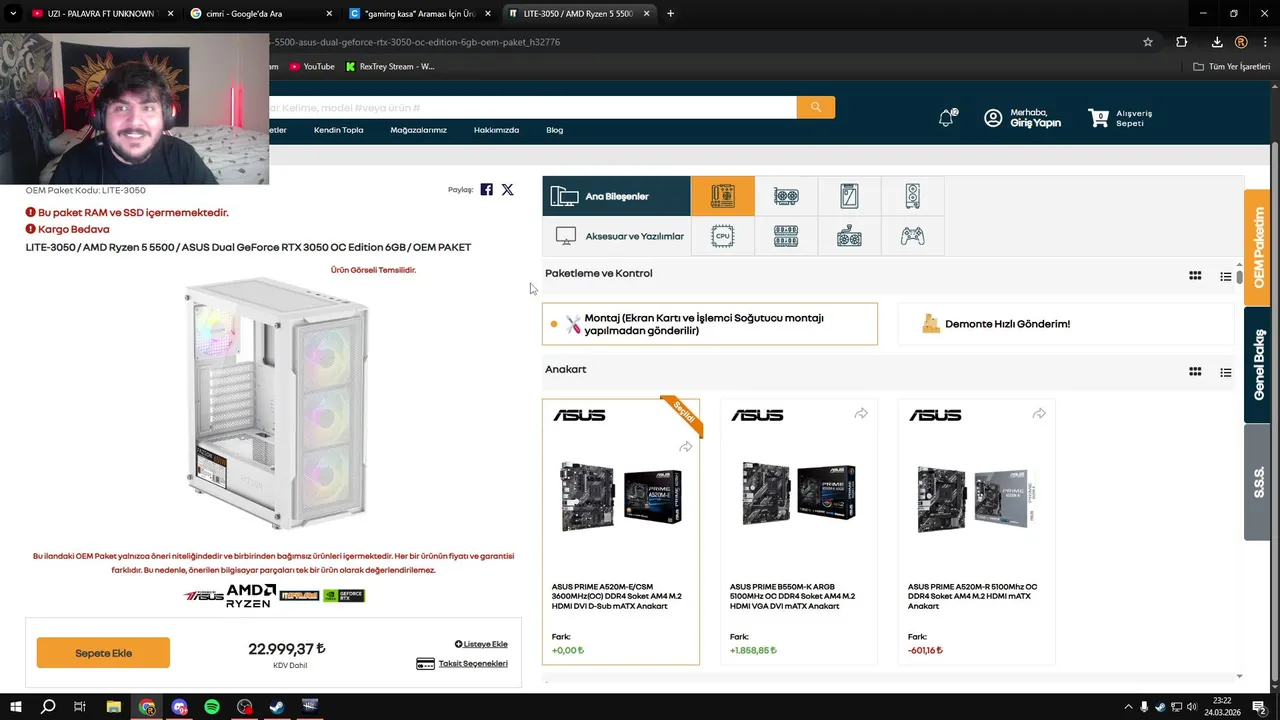This screenshot has width=1280, height=720.
Task: Click the ASUS brand logo under product
Action: [x=204, y=596]
